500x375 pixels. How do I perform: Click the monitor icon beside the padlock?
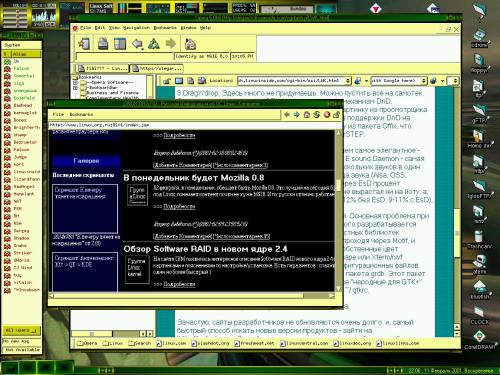179,81
